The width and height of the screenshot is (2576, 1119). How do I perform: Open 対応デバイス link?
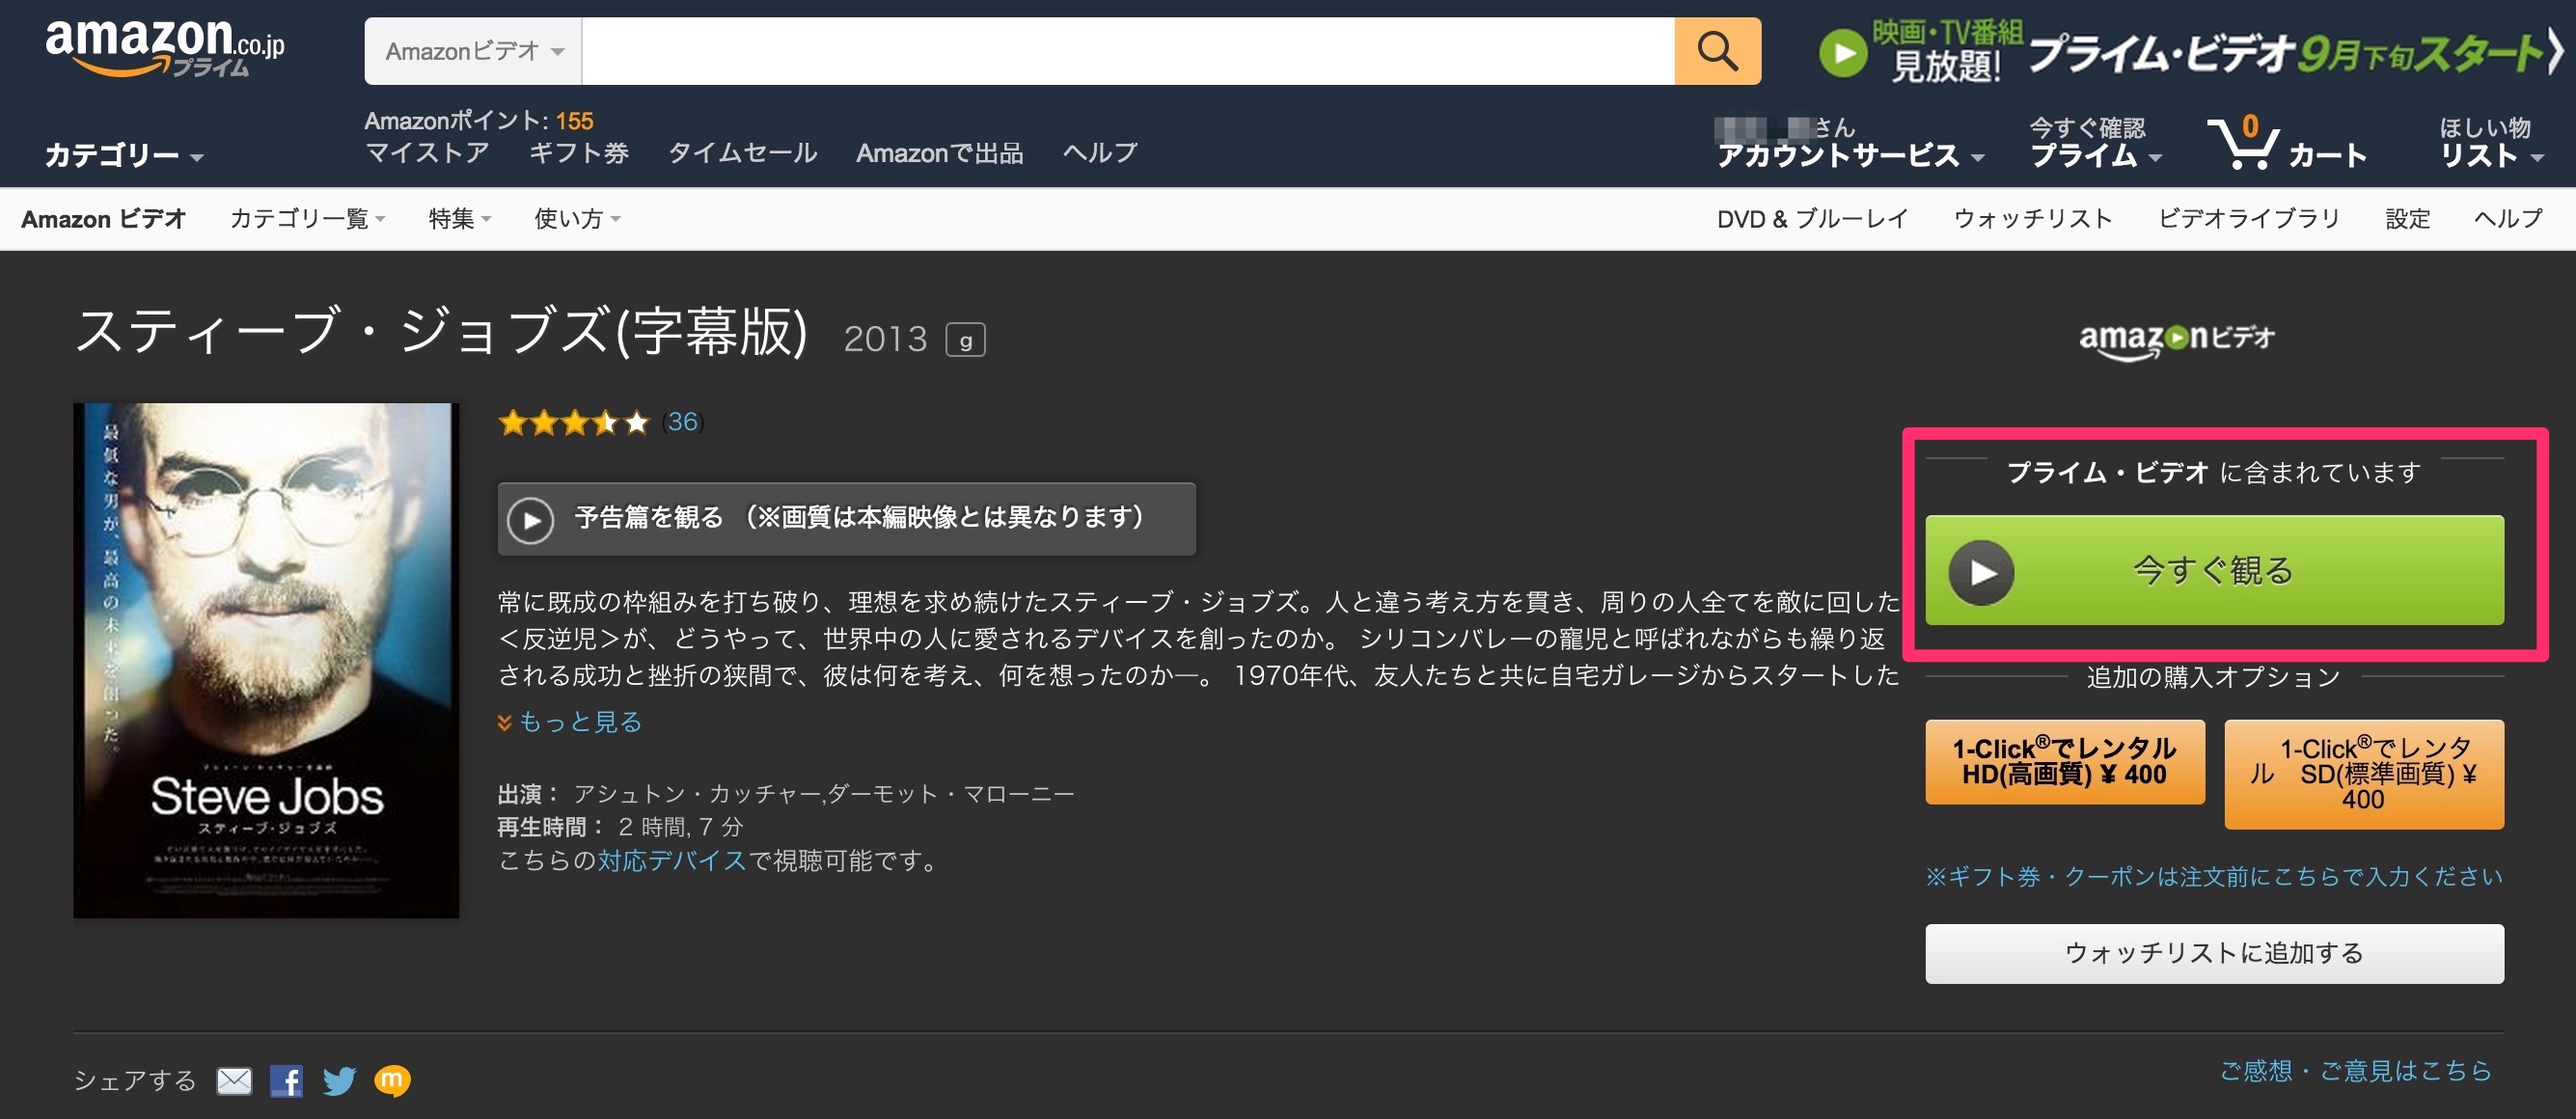coord(672,861)
